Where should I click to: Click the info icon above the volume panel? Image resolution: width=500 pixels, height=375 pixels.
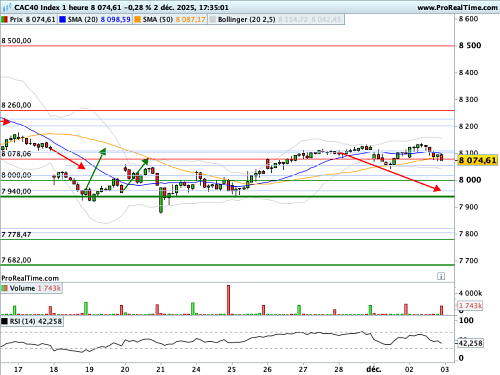click(441, 276)
